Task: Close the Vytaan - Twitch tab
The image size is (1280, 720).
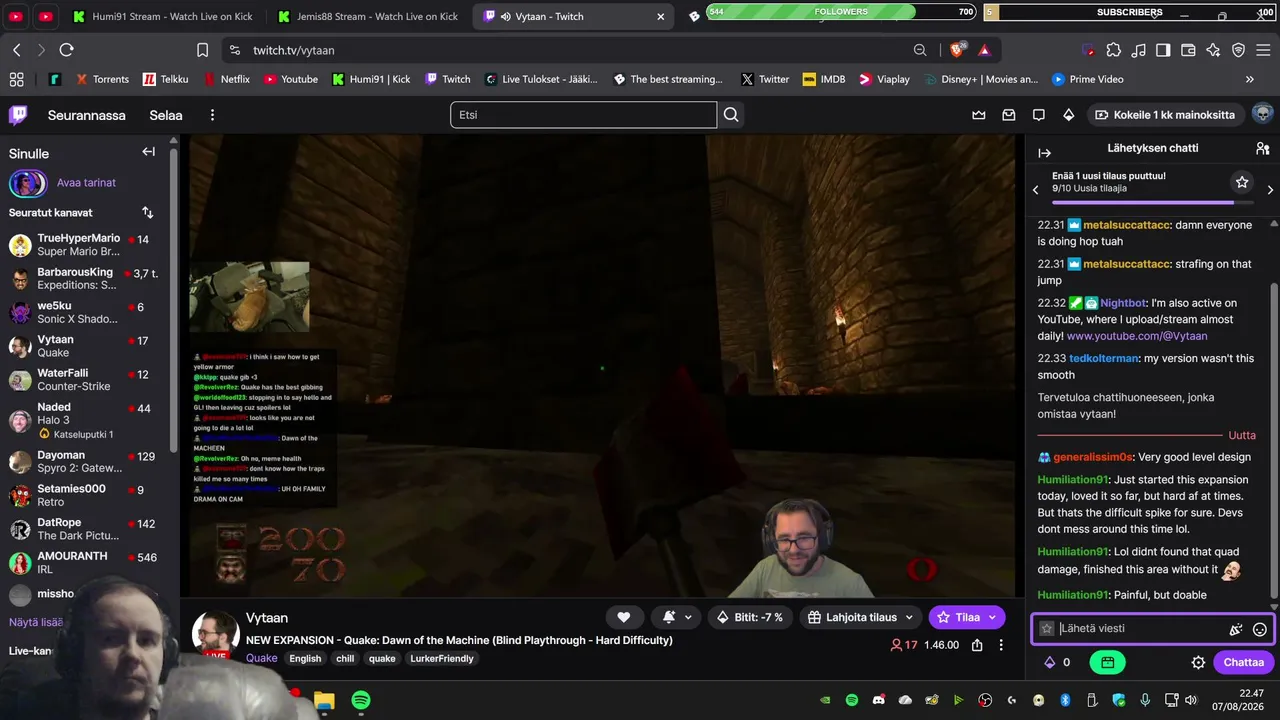Action: (x=660, y=16)
